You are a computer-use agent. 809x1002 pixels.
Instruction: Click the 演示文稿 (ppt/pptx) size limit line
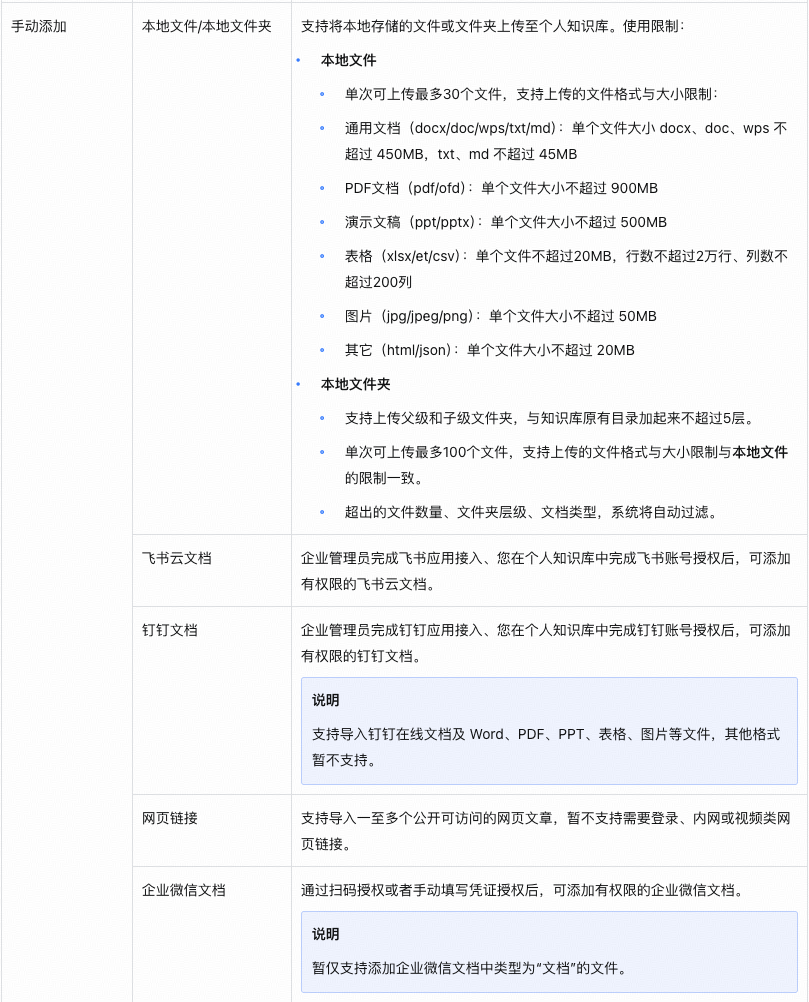coord(505,222)
